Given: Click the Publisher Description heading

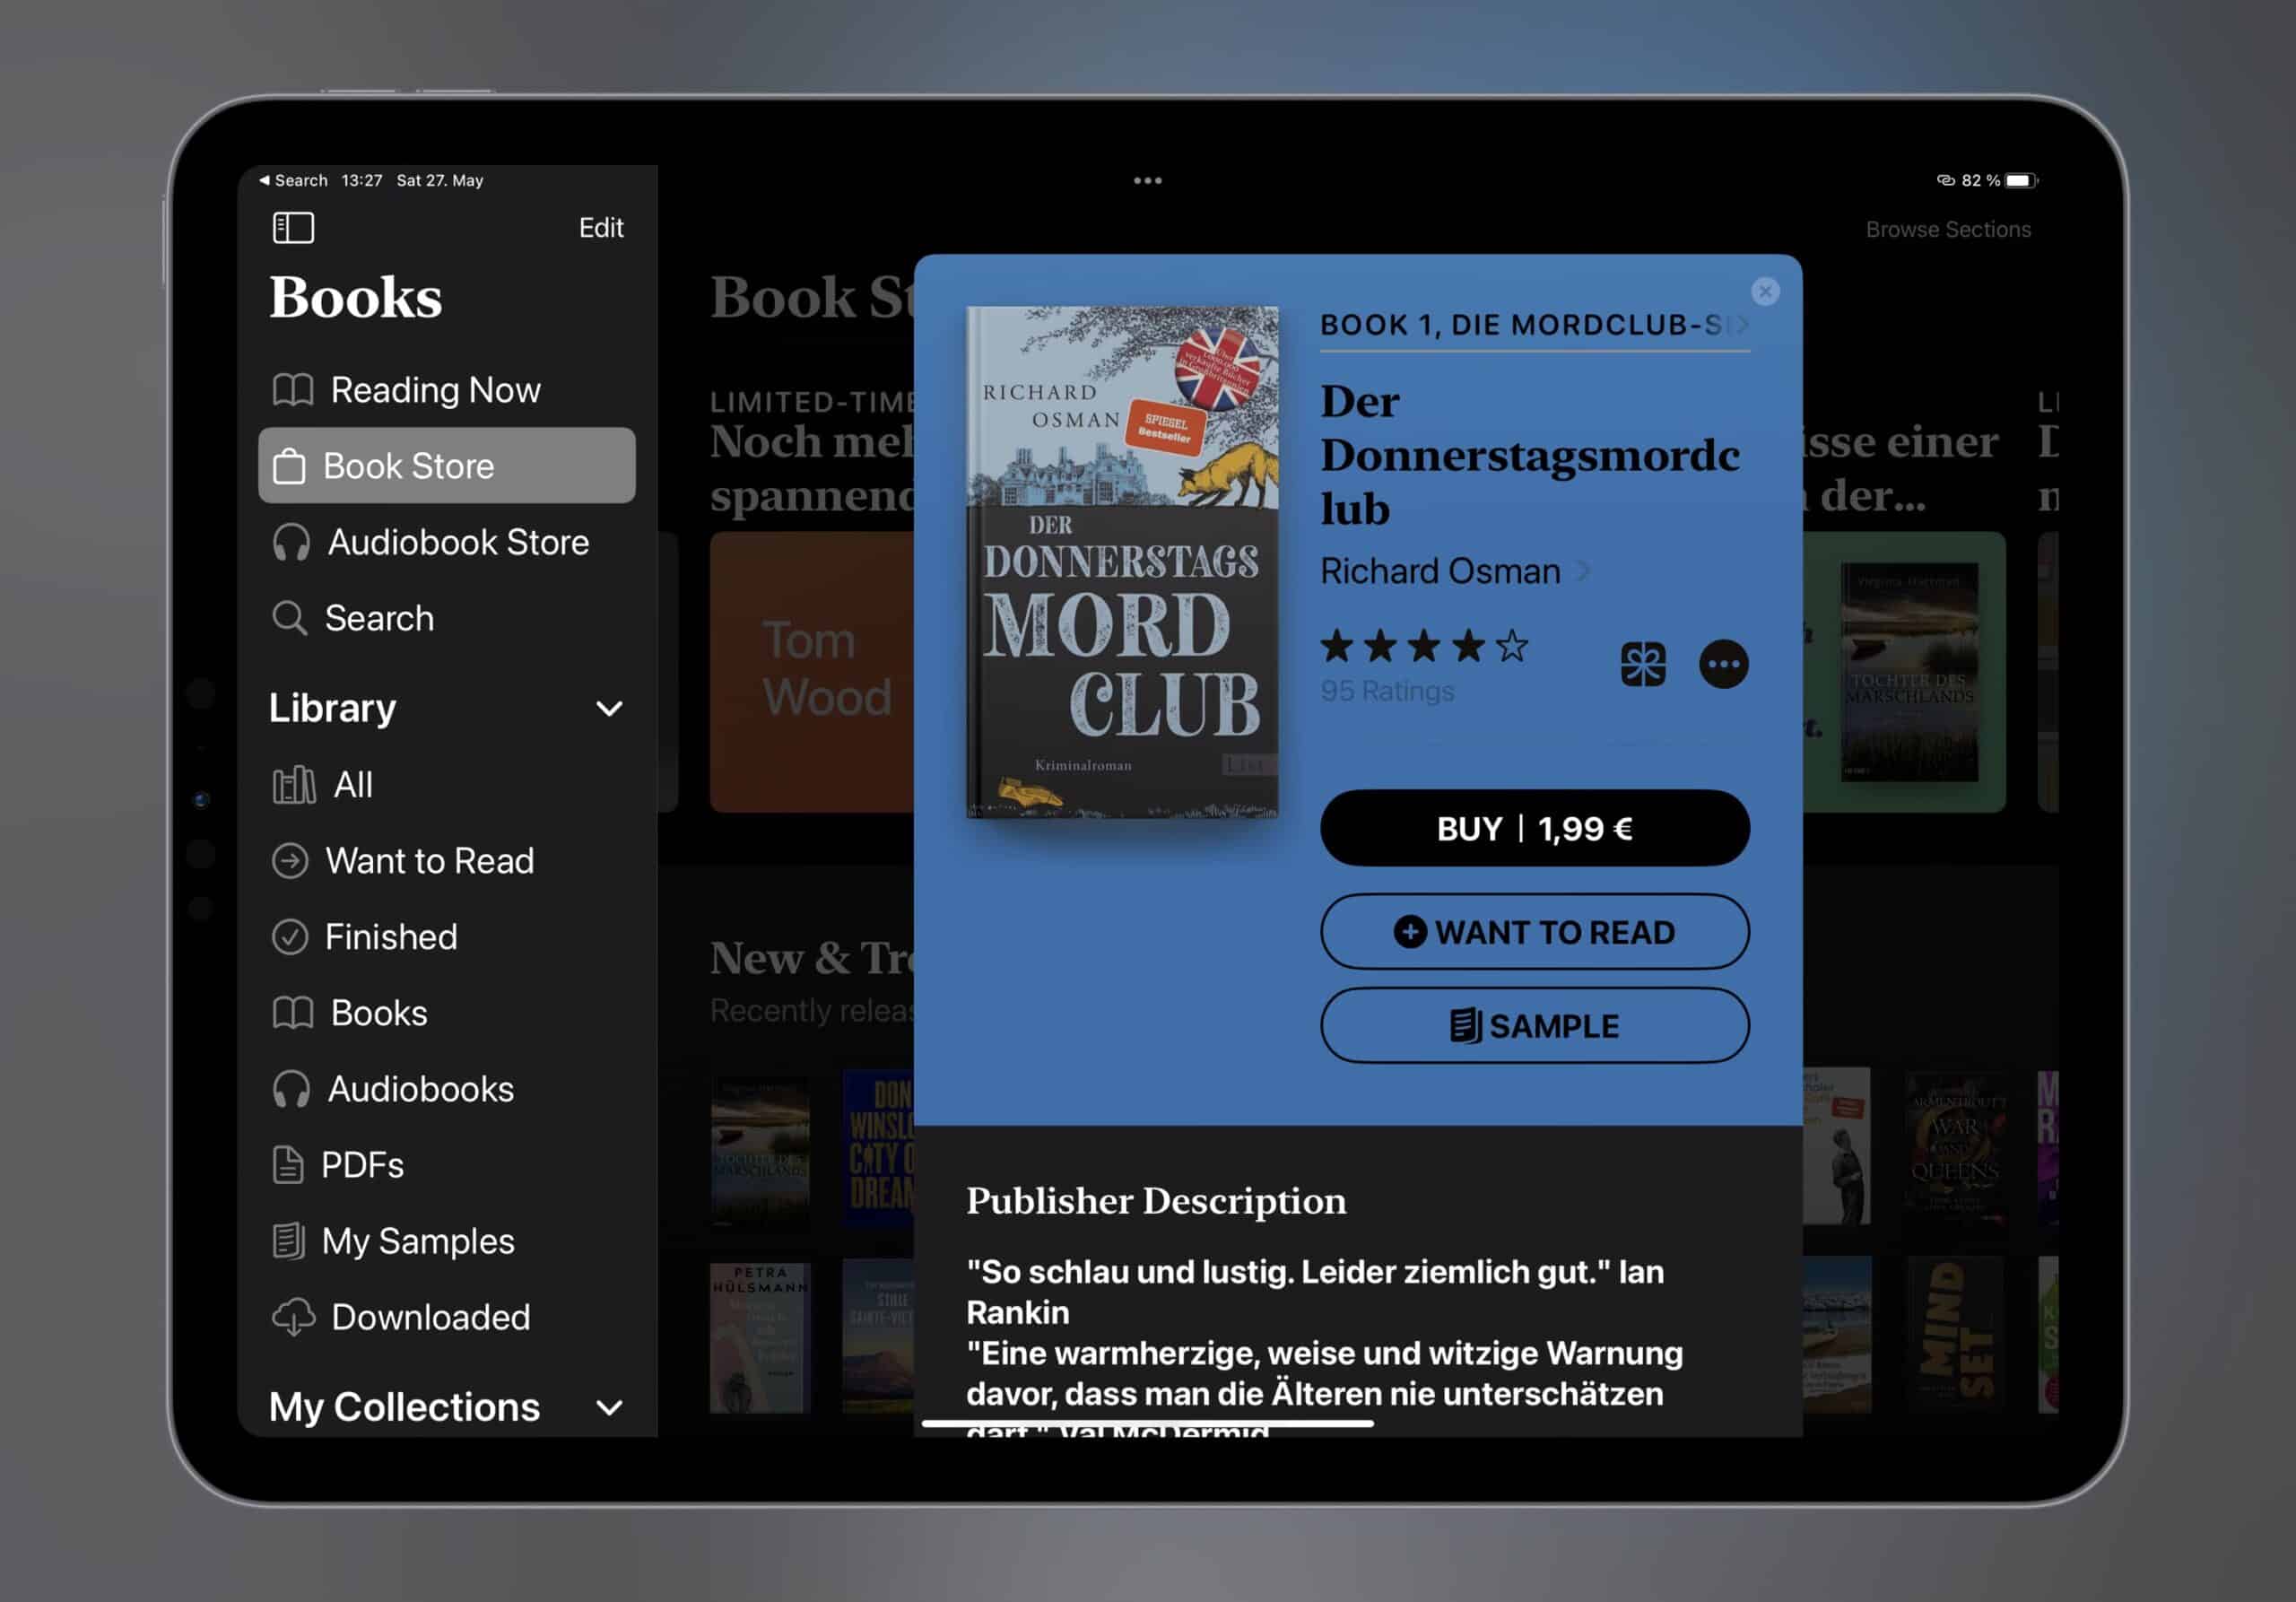Looking at the screenshot, I should (x=1156, y=1200).
